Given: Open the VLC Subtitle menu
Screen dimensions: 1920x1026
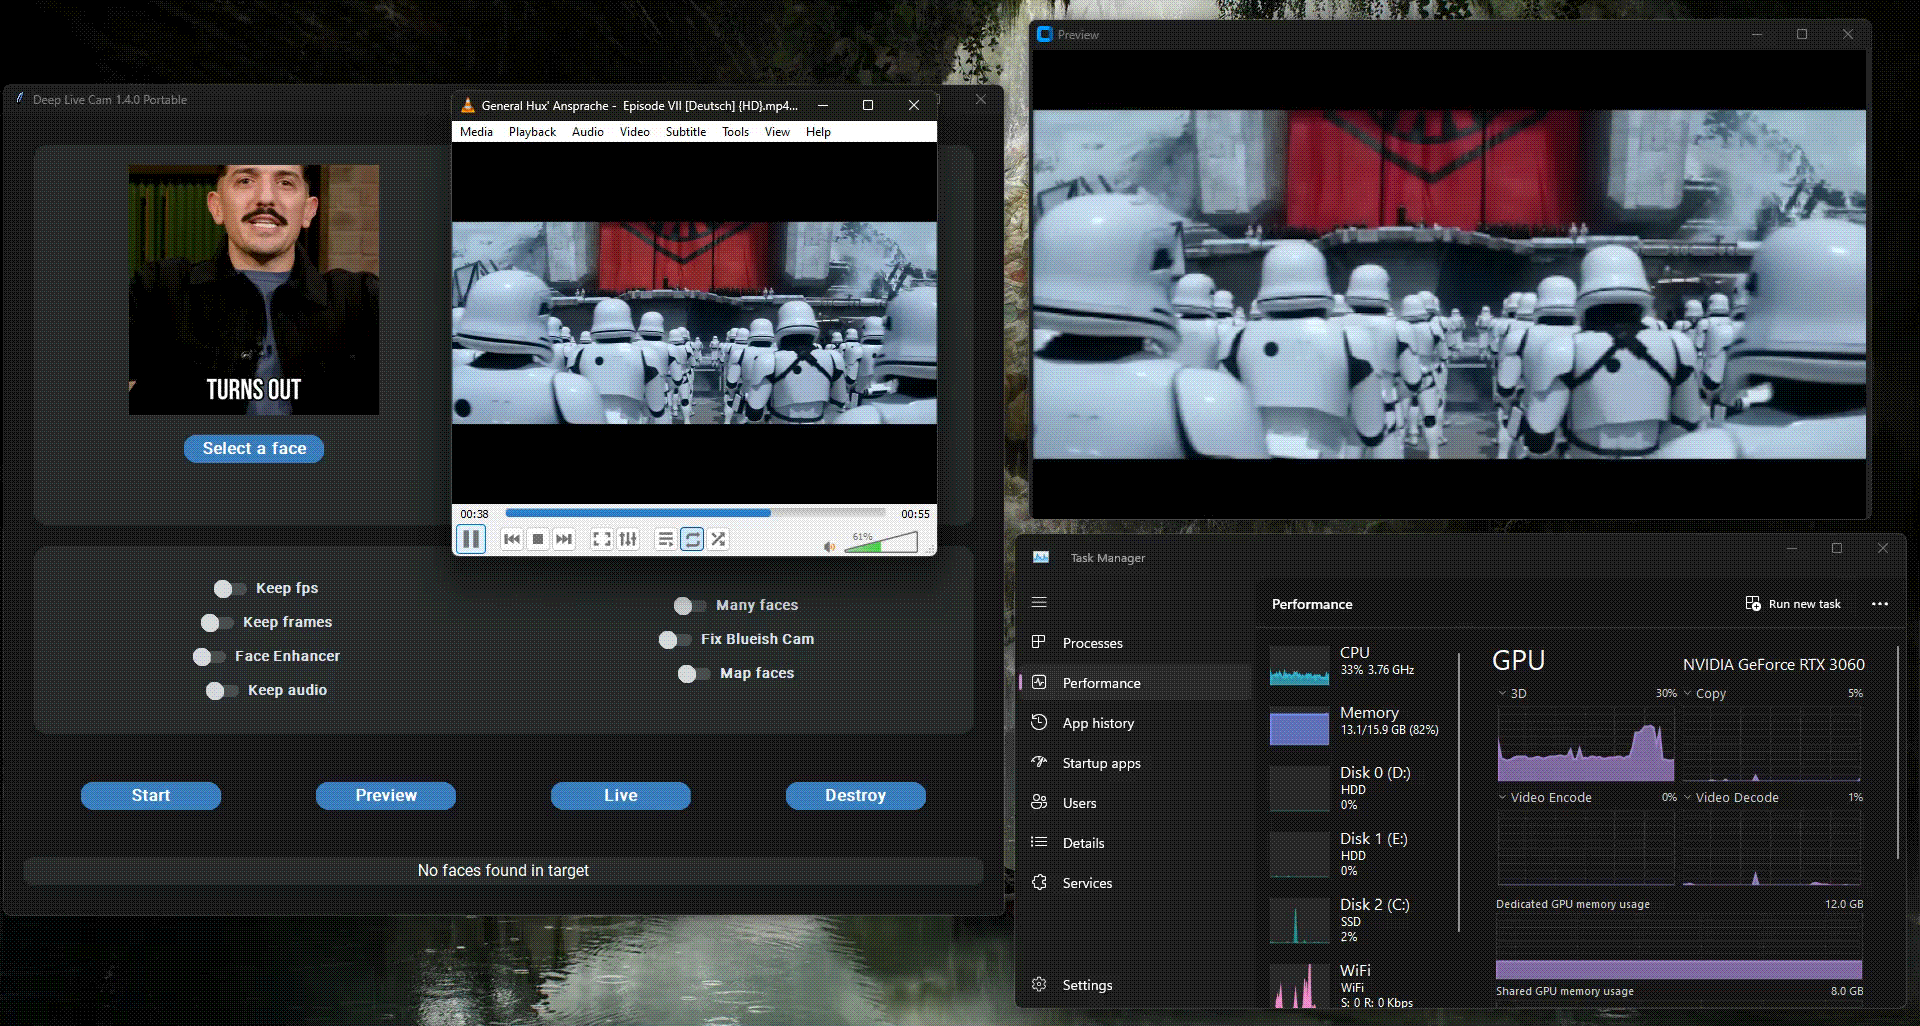Looking at the screenshot, I should coord(685,132).
